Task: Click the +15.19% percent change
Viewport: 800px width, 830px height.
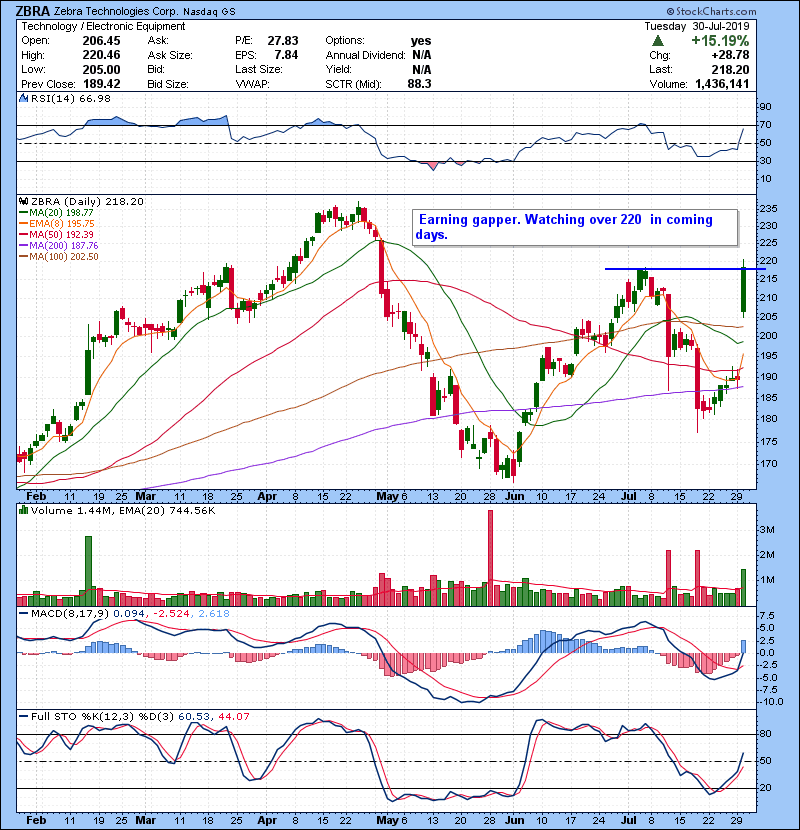Action: point(720,41)
